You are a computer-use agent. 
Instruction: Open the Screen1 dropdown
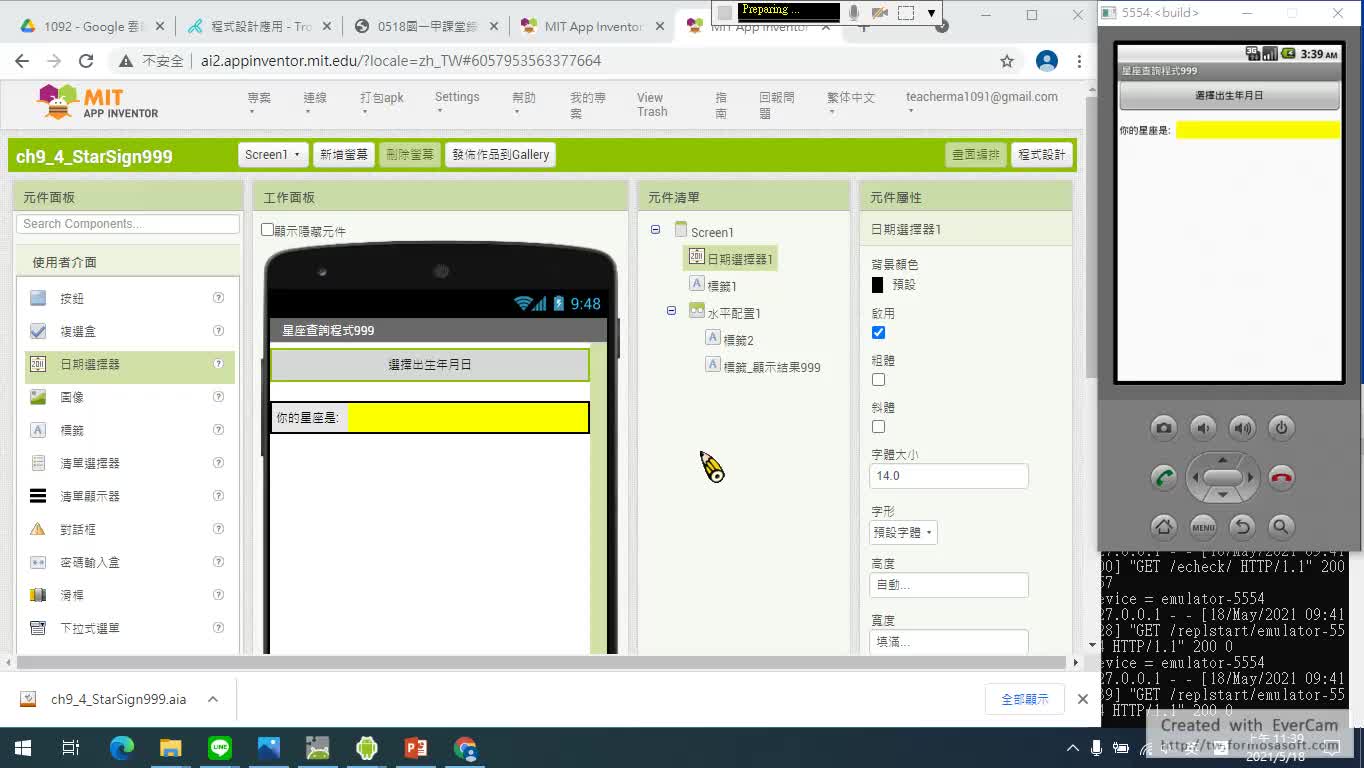273,155
